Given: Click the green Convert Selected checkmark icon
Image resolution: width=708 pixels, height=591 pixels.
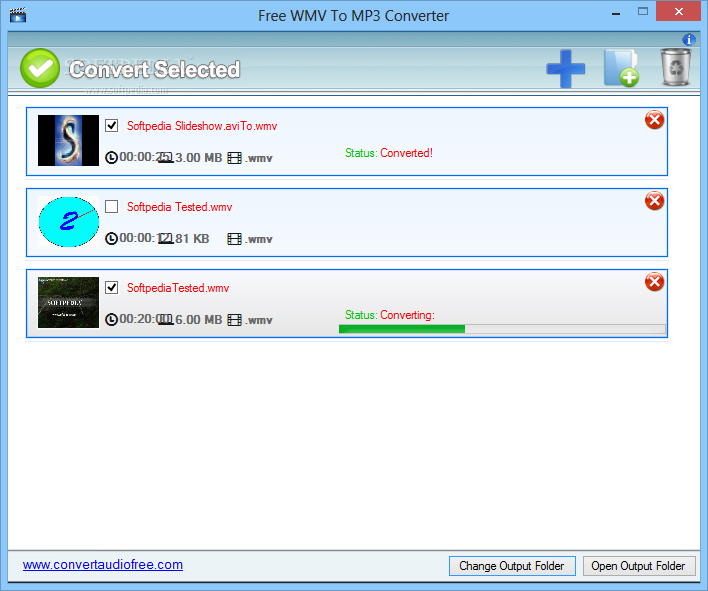Looking at the screenshot, I should click(x=40, y=68).
